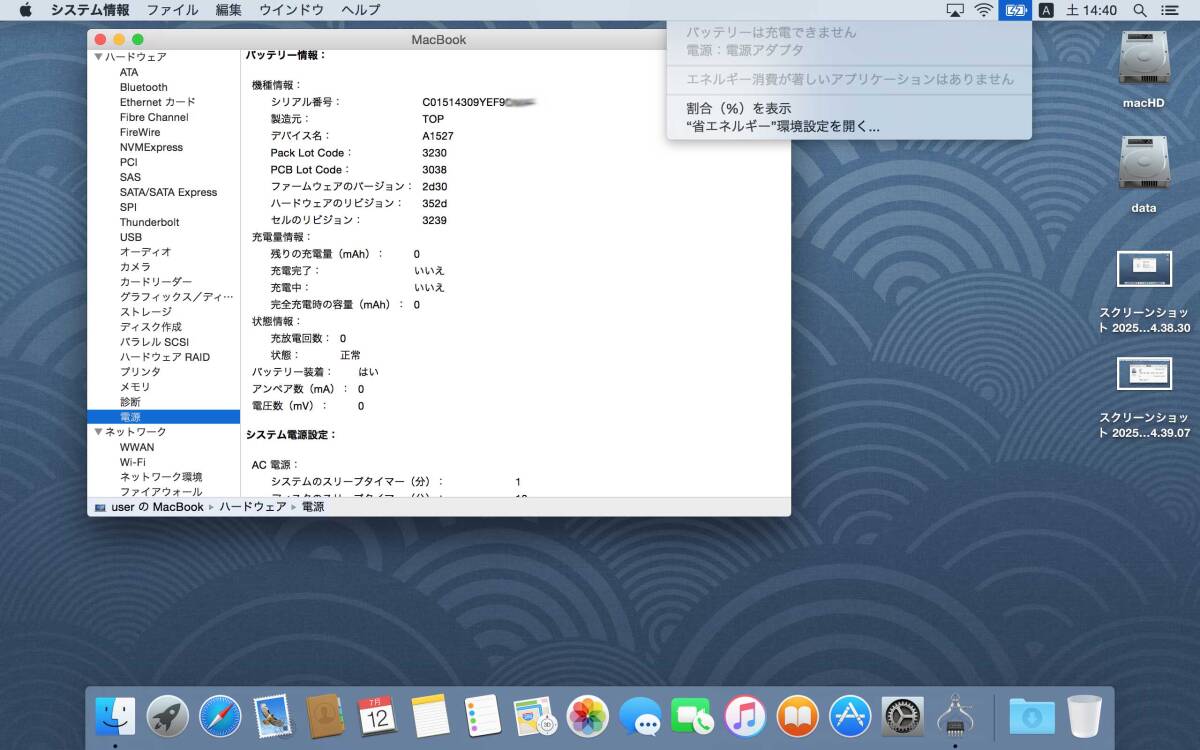
Task: Open the システム情報 application menu
Action: (90, 10)
